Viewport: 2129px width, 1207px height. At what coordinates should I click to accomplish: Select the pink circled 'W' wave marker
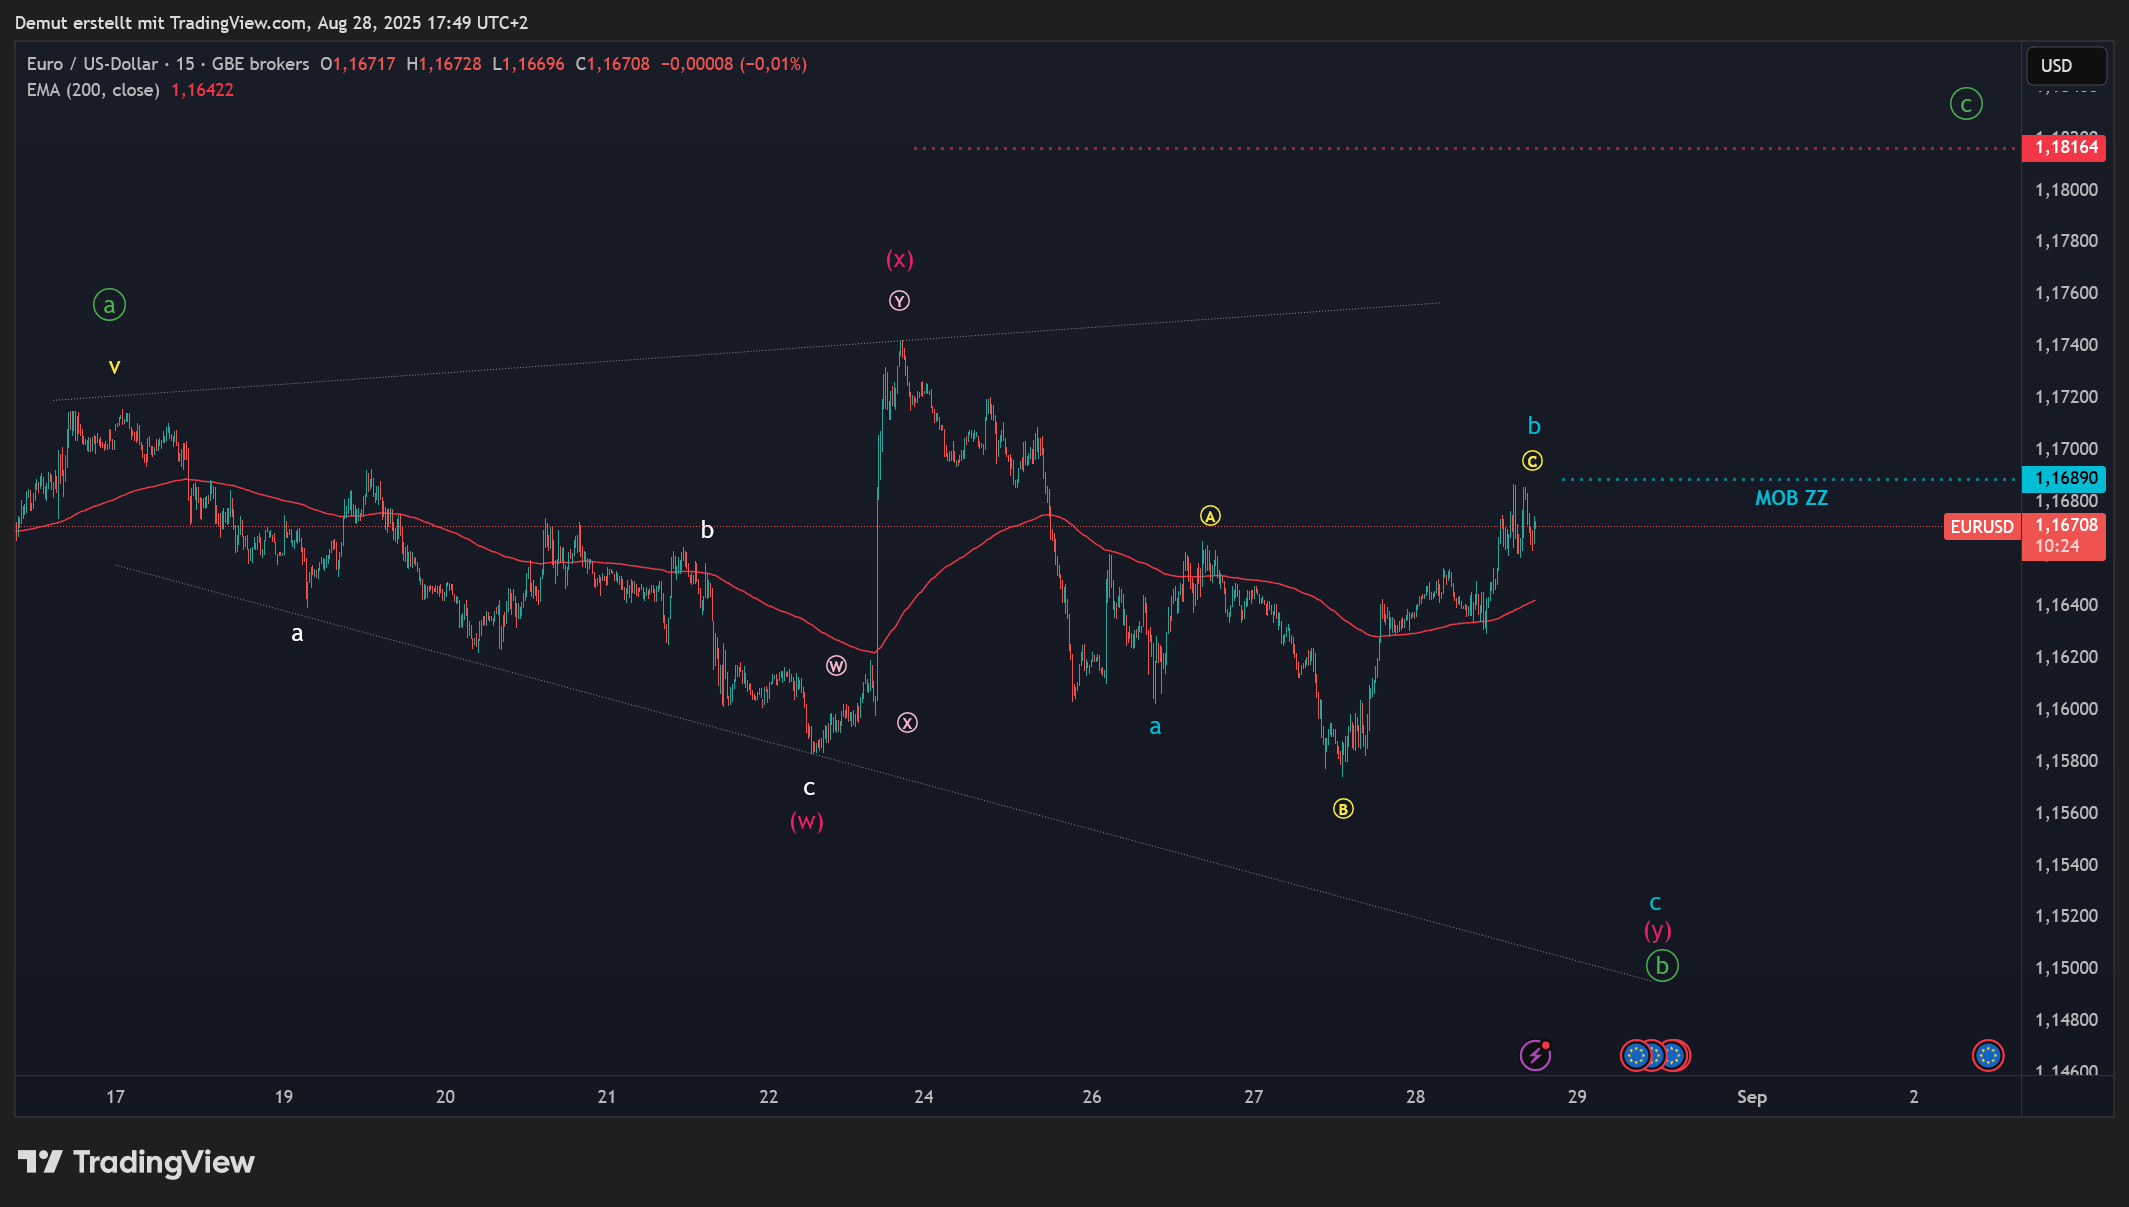(x=836, y=666)
